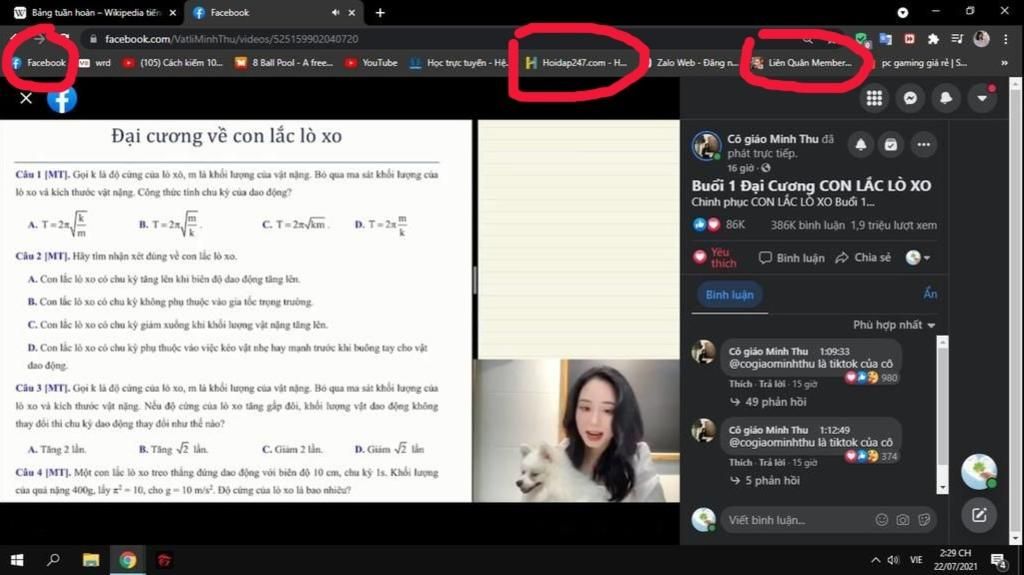Open the Liên Quân Member bookmark

[x=803, y=63]
